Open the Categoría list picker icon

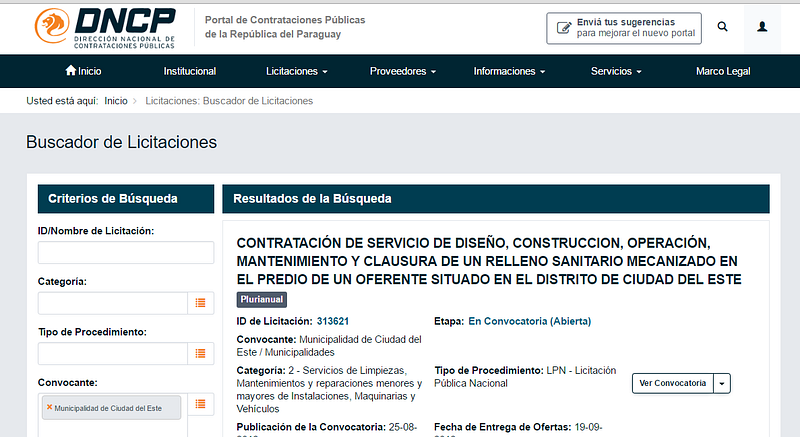click(x=201, y=303)
